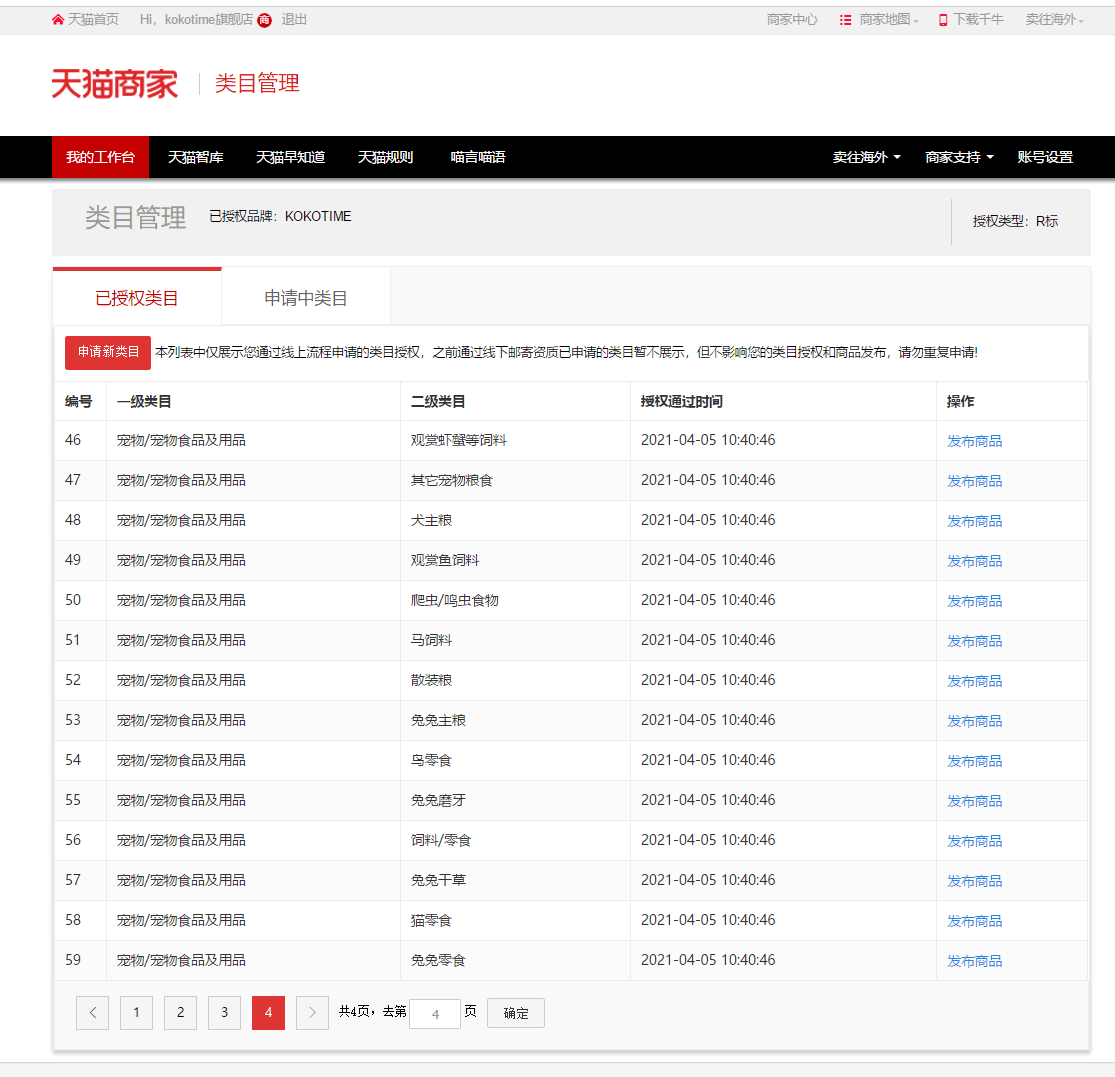1115x1077 pixels.
Task: Click 发布商品 for 其它宠物粮食
Action: [974, 481]
